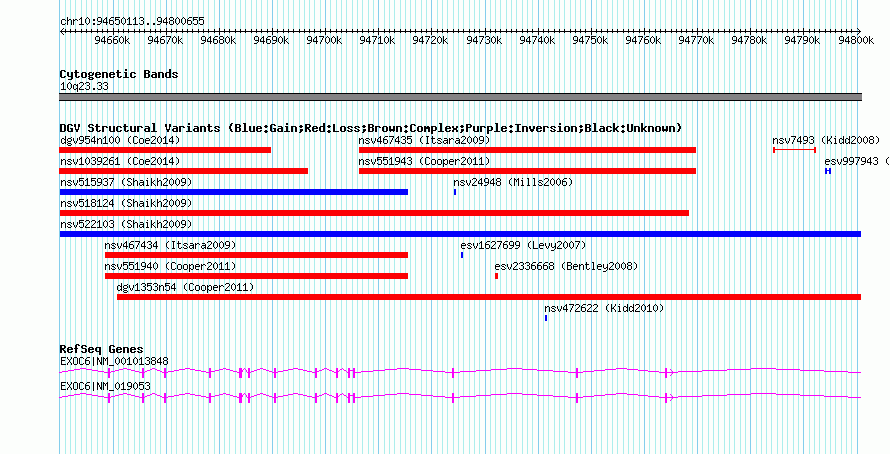The height and width of the screenshot is (454, 890).
Task: Click the 94660k ruler position
Action: click(x=112, y=40)
